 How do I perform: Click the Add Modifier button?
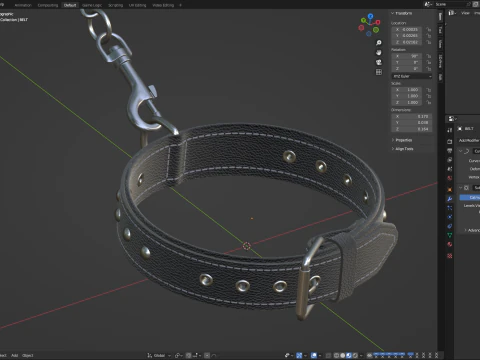tap(469, 140)
